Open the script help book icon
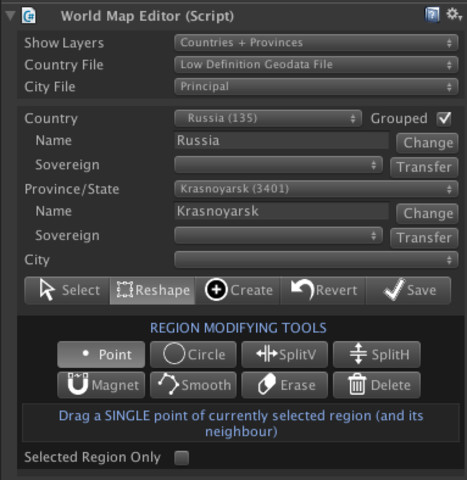The height and width of the screenshot is (480, 467). [x=432, y=15]
